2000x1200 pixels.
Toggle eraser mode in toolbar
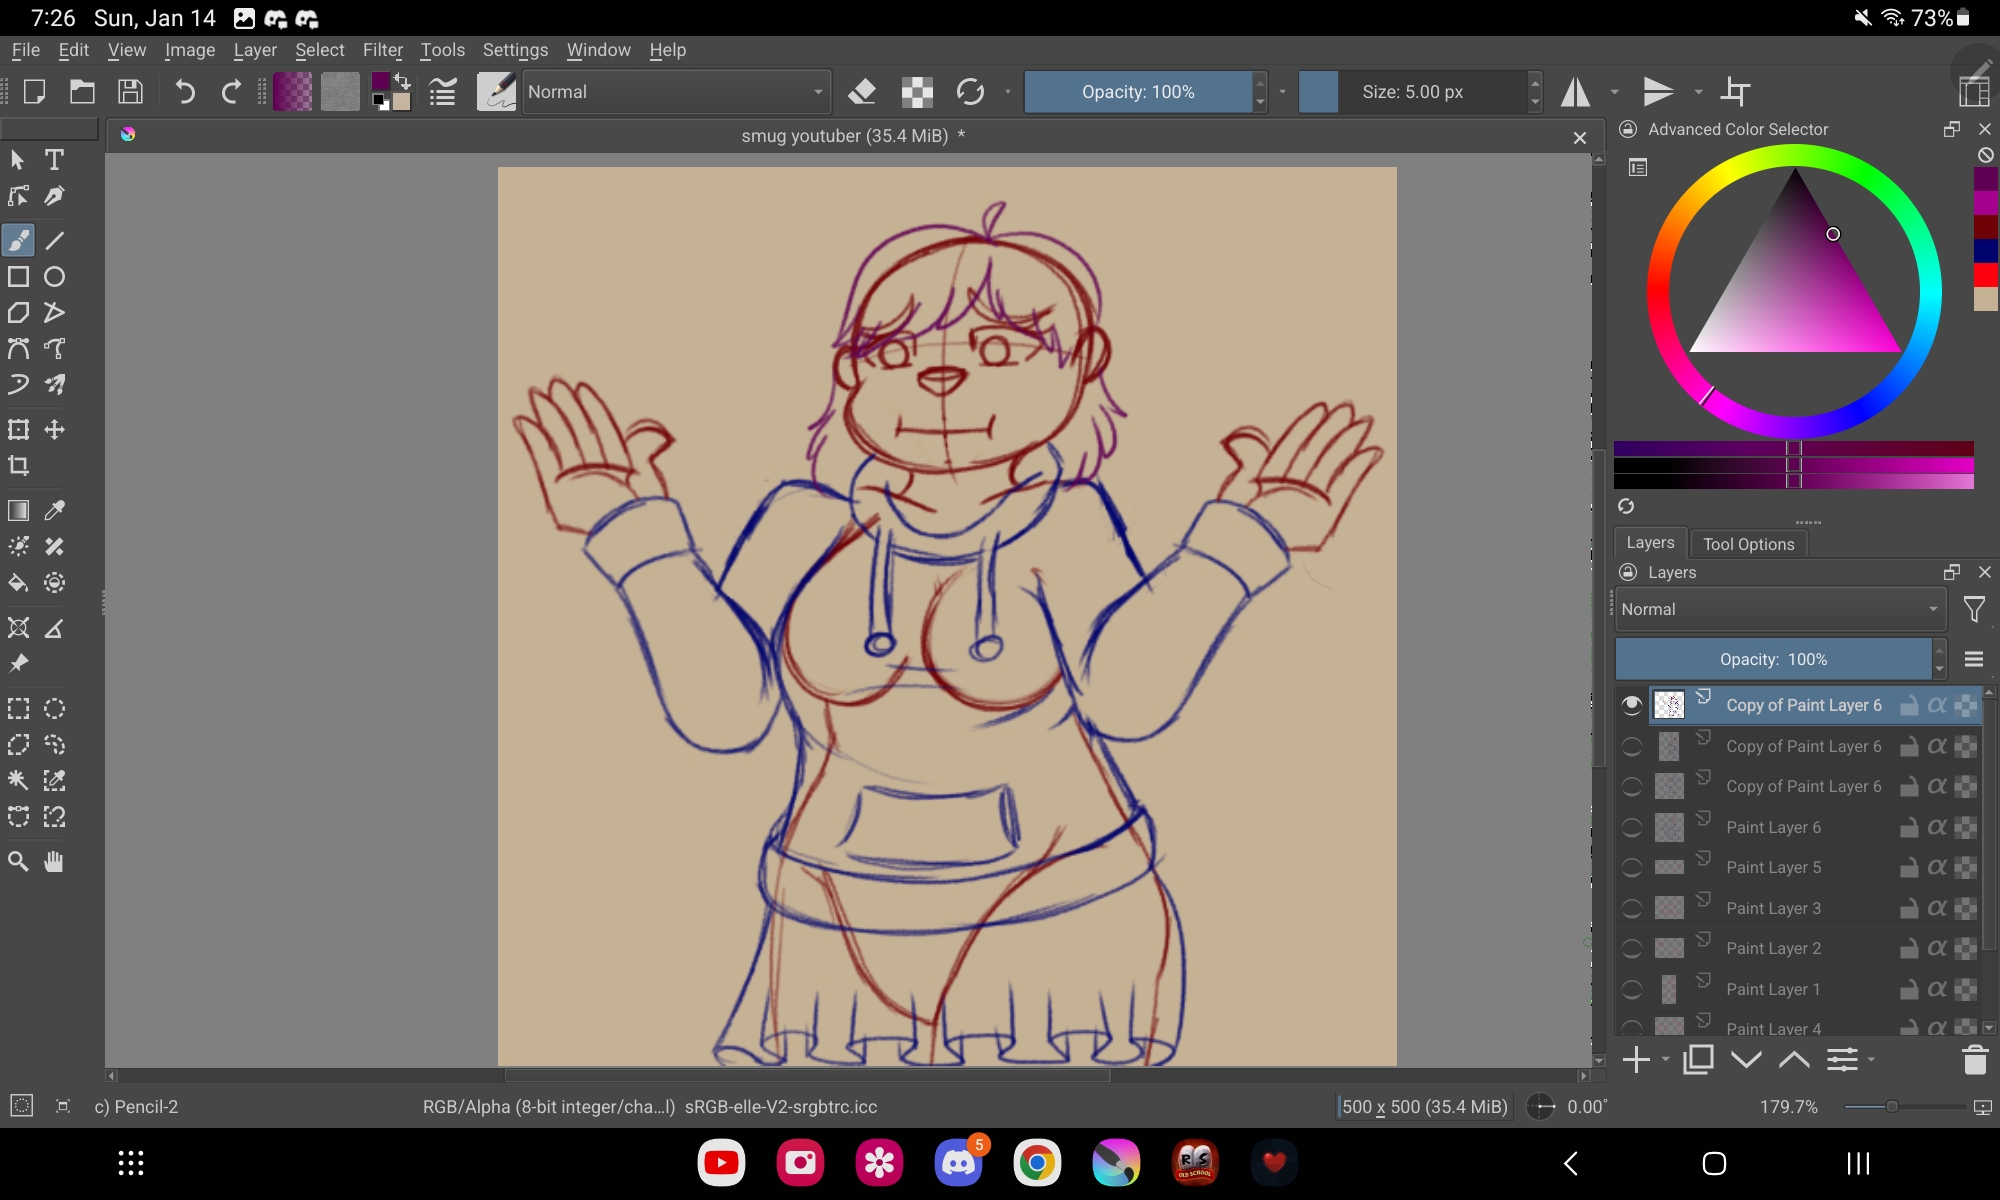point(861,92)
